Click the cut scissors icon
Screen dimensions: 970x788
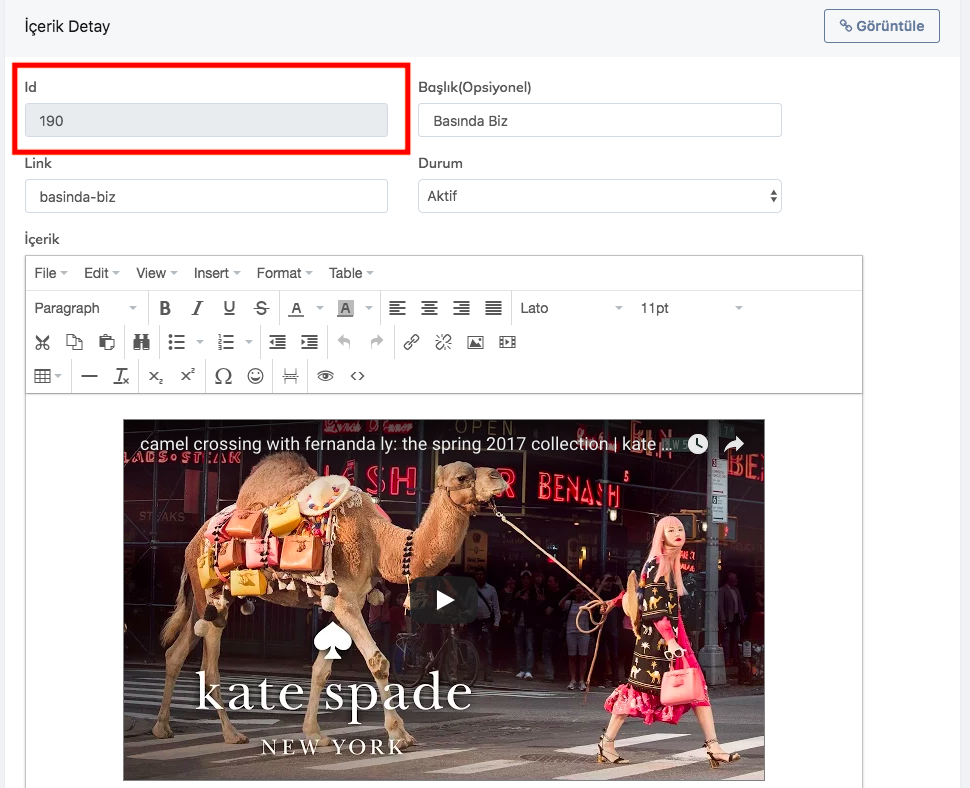pos(42,342)
